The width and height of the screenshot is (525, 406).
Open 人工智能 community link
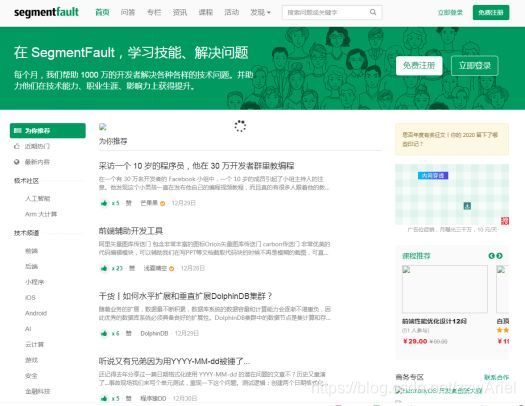click(38, 198)
